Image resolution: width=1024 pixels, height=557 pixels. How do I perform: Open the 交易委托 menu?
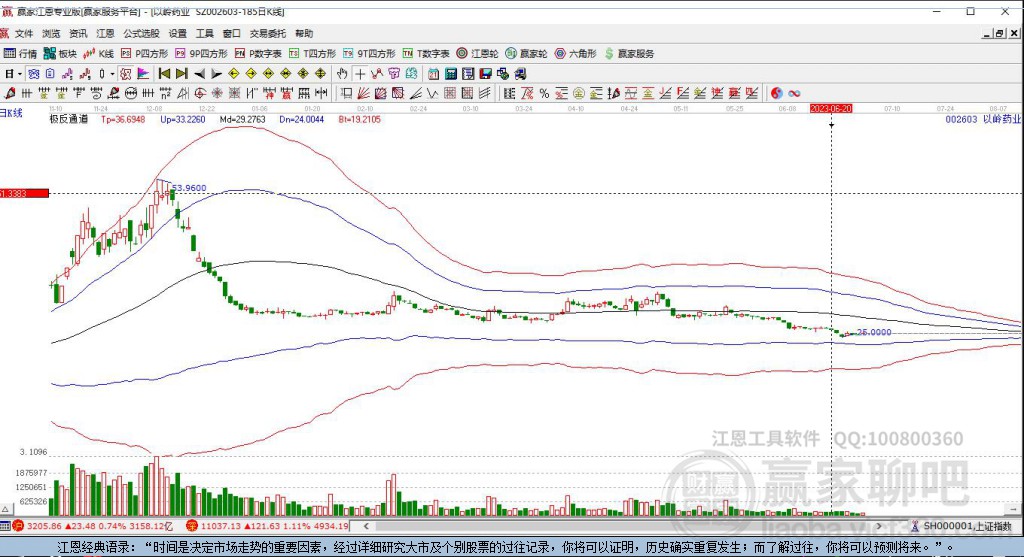coord(268,33)
